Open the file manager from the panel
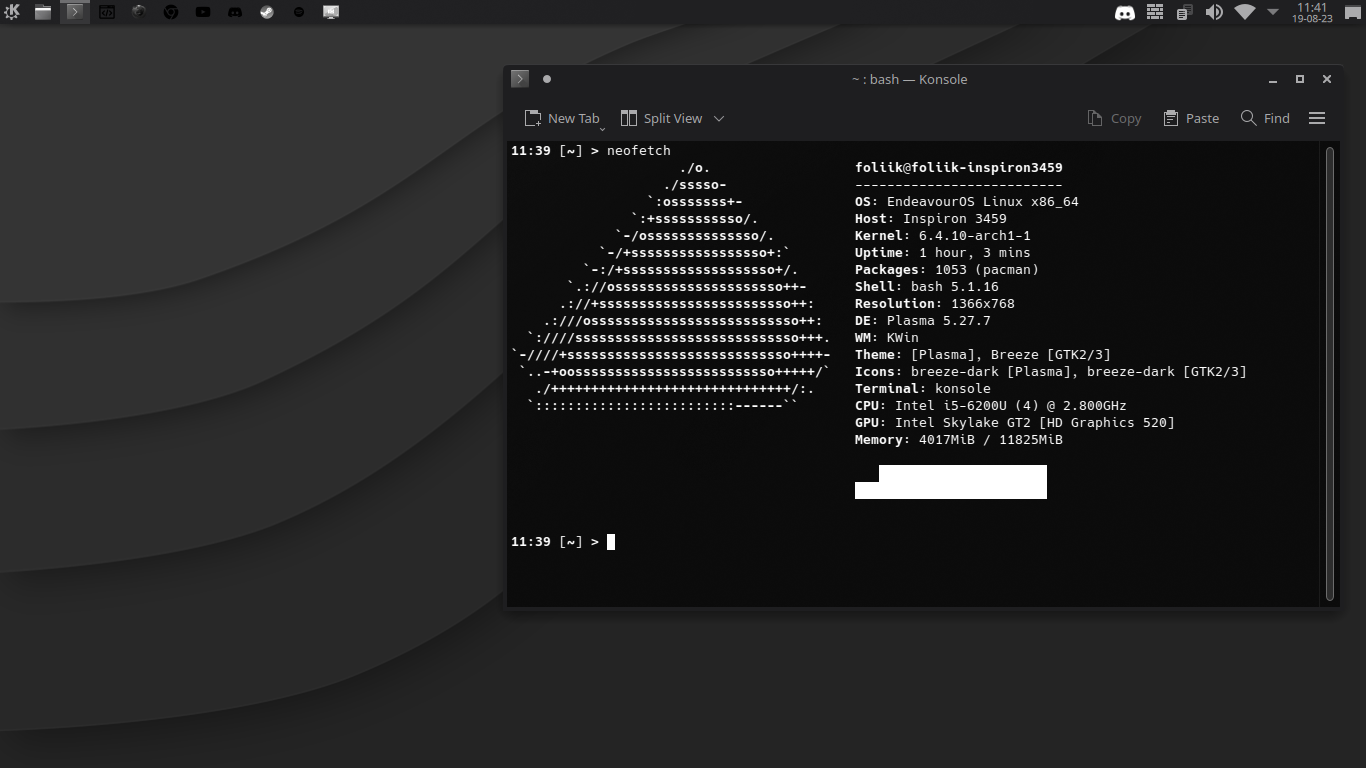Screen dimensions: 1366x768 coord(43,12)
